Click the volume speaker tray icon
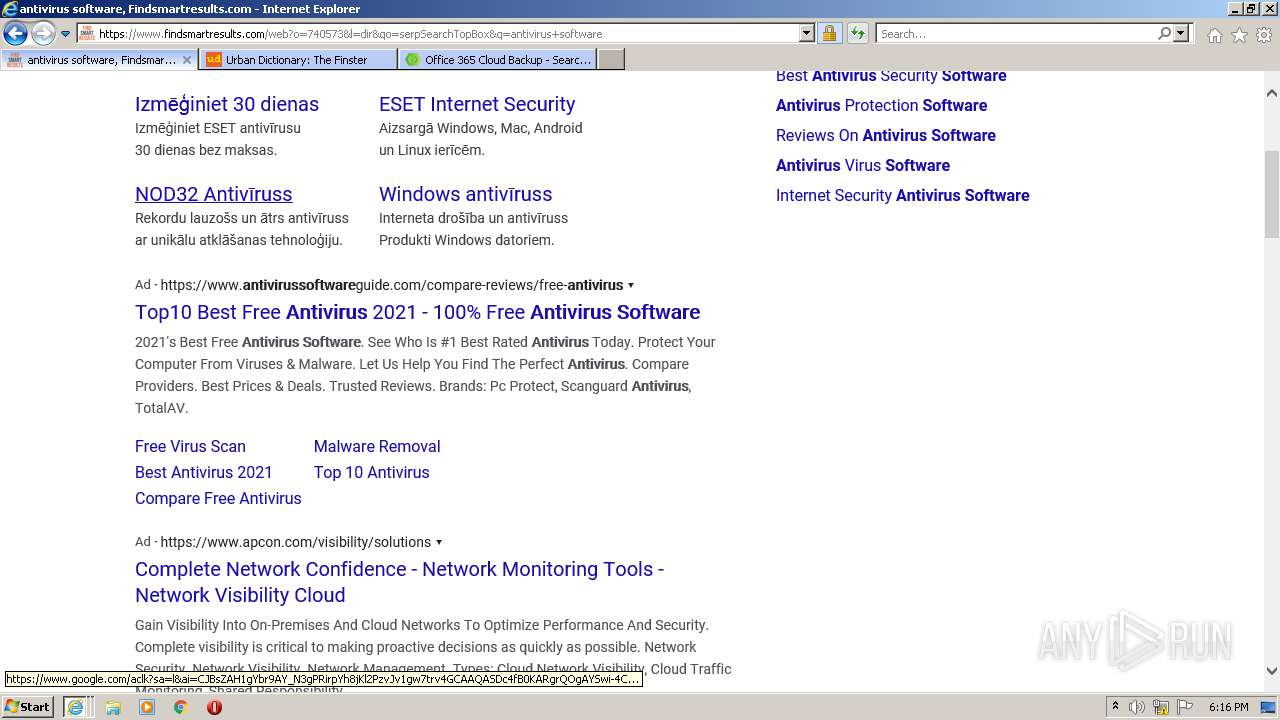 1137,707
